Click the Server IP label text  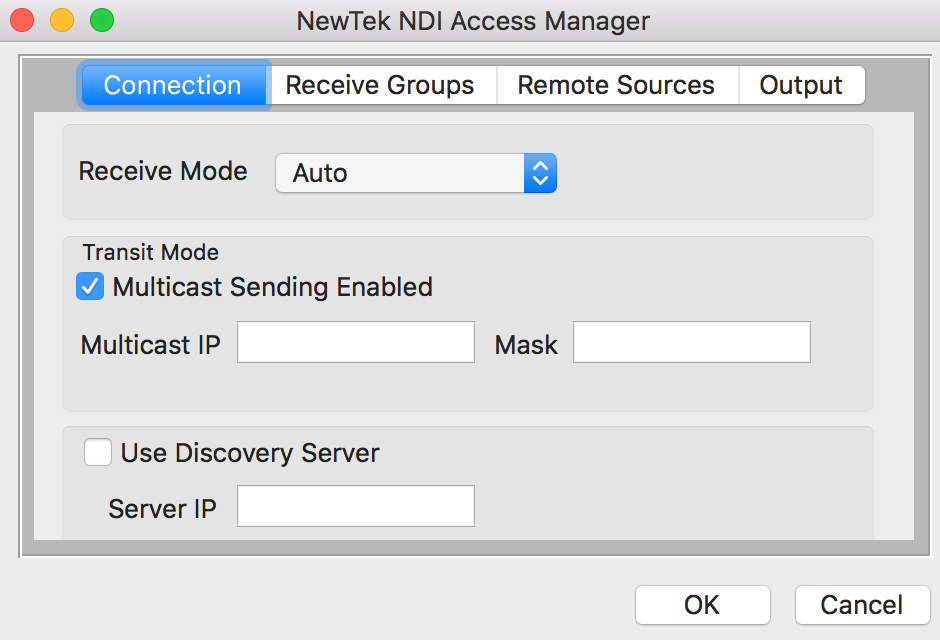pyautogui.click(x=162, y=508)
